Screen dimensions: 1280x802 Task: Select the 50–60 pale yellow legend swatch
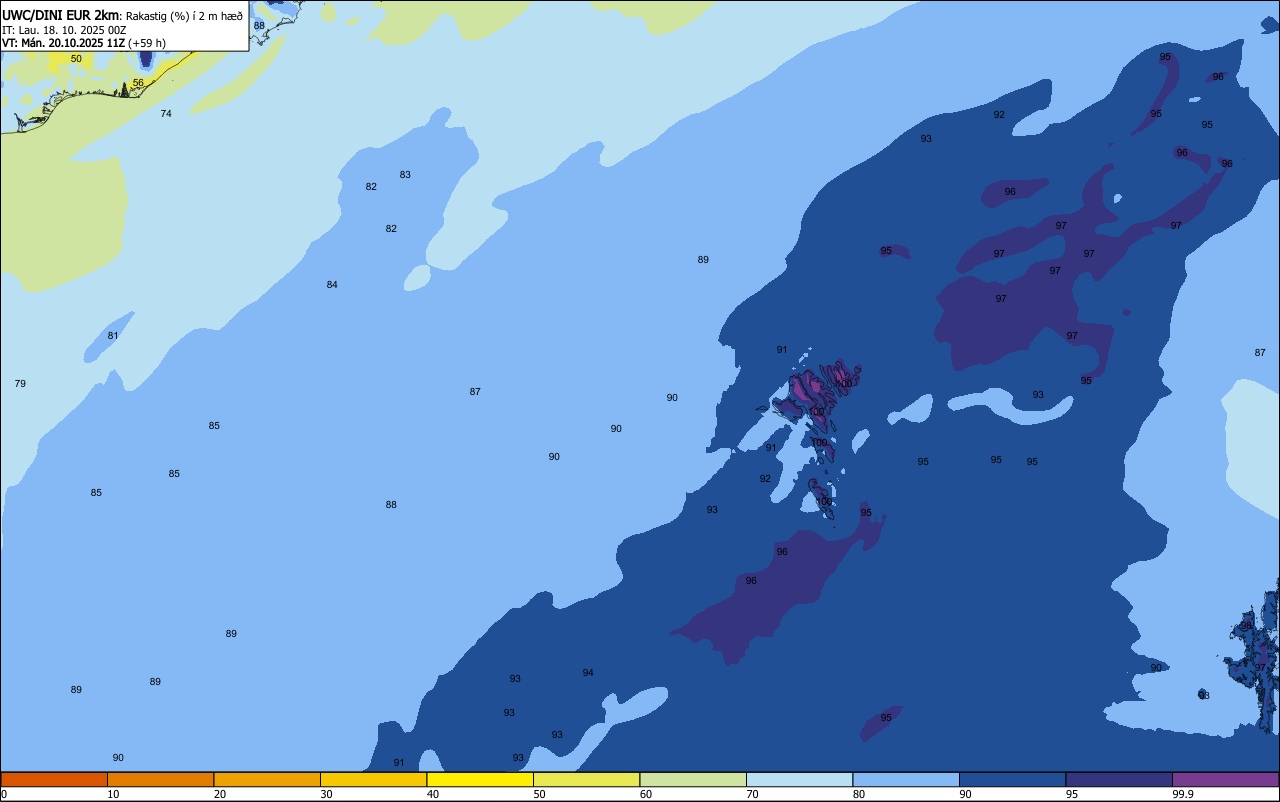[x=586, y=779]
